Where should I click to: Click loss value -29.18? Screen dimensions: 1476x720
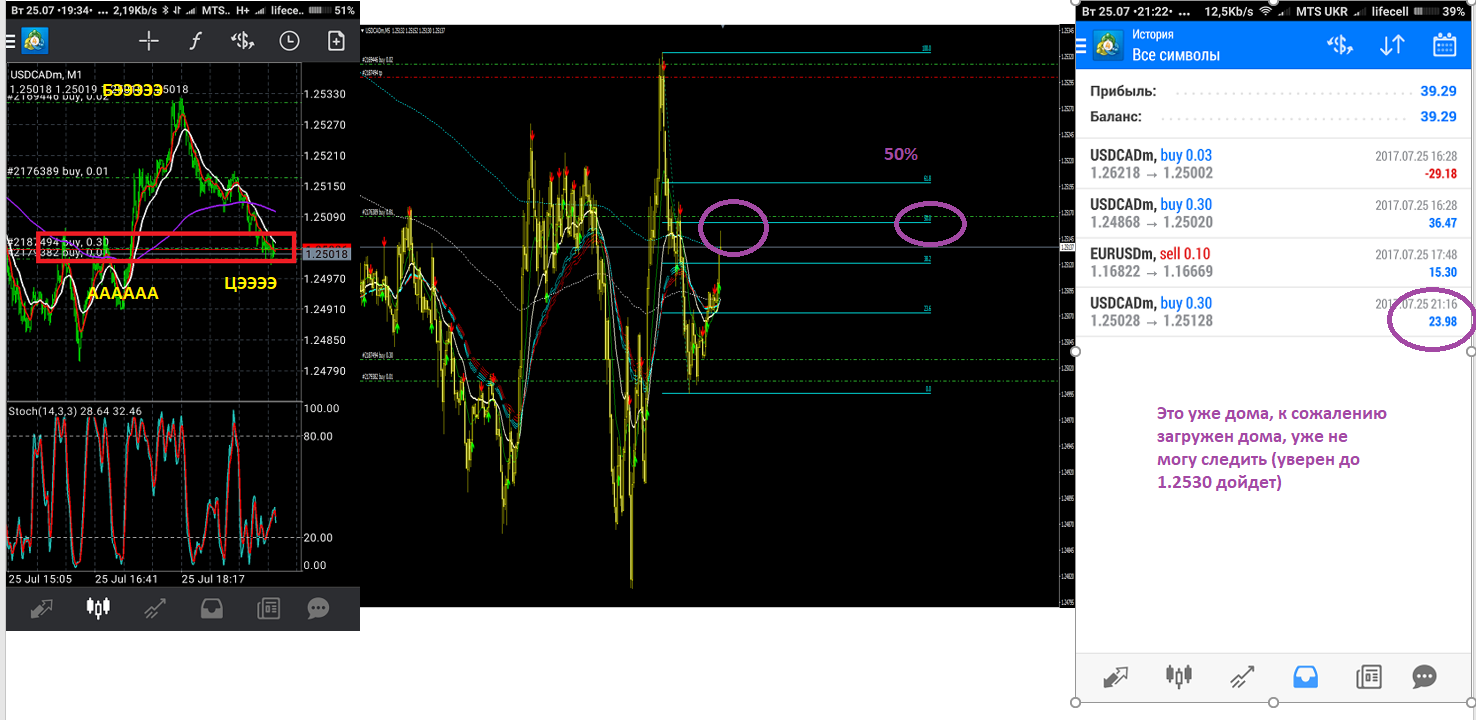click(x=1440, y=174)
